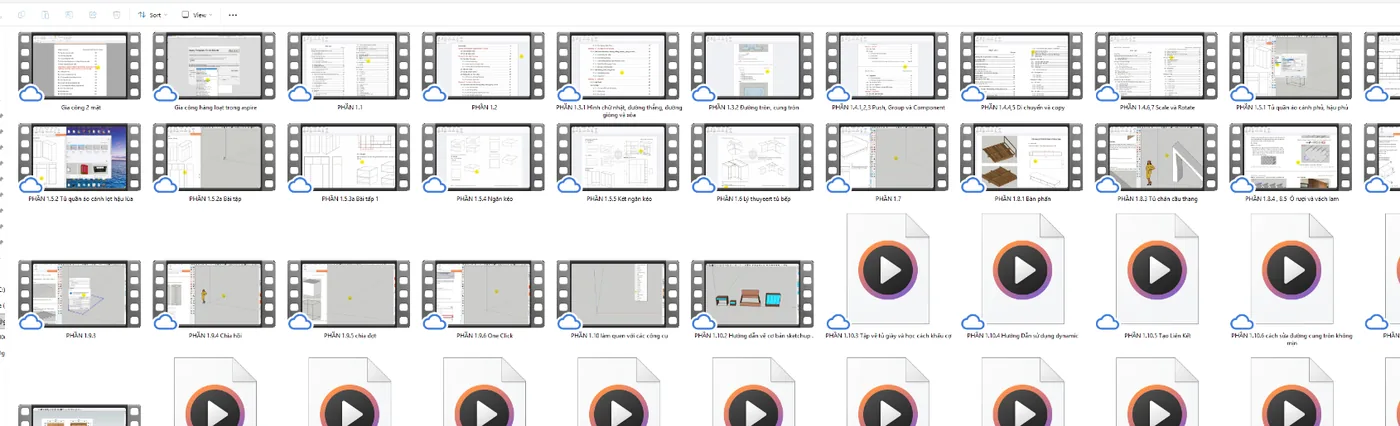
Task: Select PHẦN 1.5.2 Tủ quần áo cánh lọt thumbnail
Action: point(79,158)
